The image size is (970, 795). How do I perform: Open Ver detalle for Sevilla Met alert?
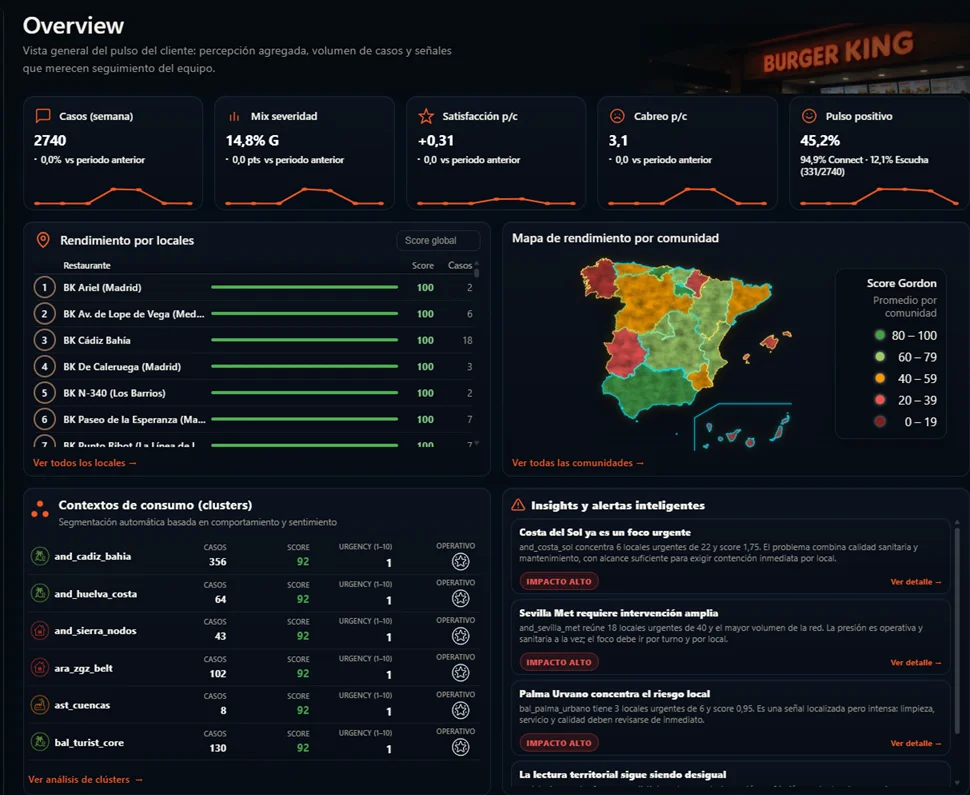tap(916, 663)
